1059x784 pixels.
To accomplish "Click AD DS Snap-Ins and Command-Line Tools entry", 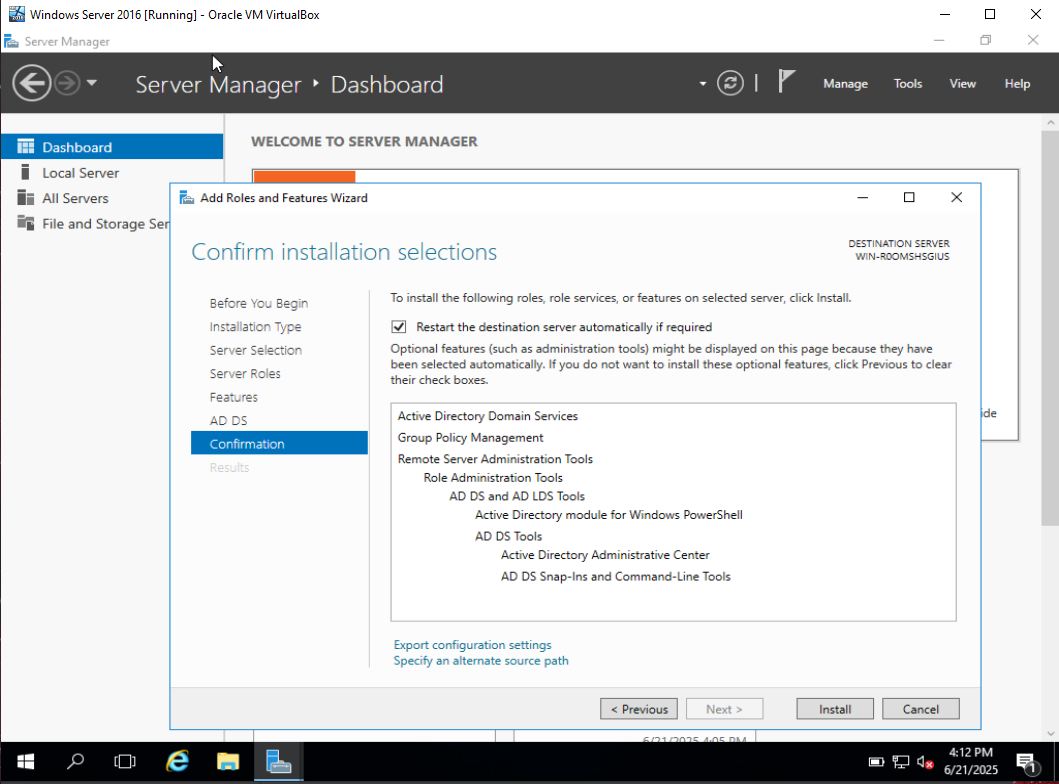I will pyautogui.click(x=615, y=577).
